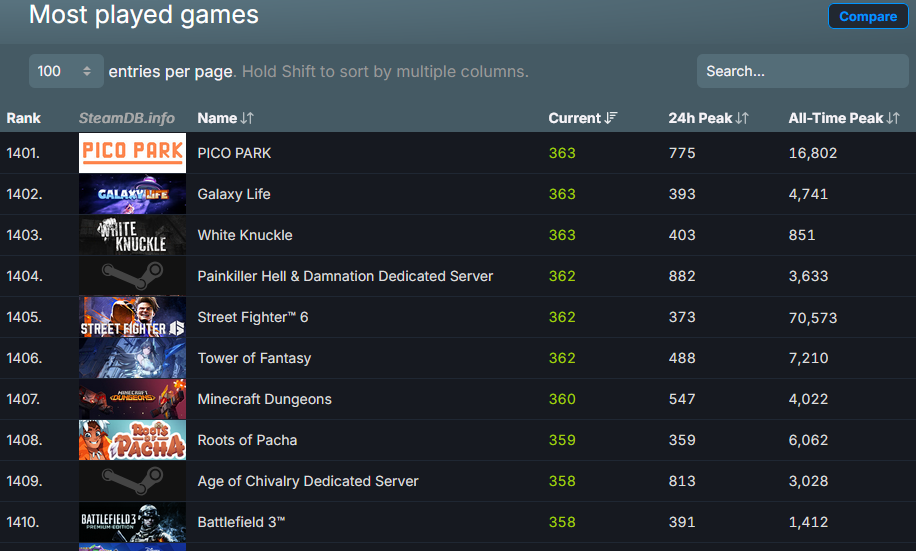This screenshot has width=916, height=551.
Task: Click the SteamDB.info column header
Action: [127, 118]
